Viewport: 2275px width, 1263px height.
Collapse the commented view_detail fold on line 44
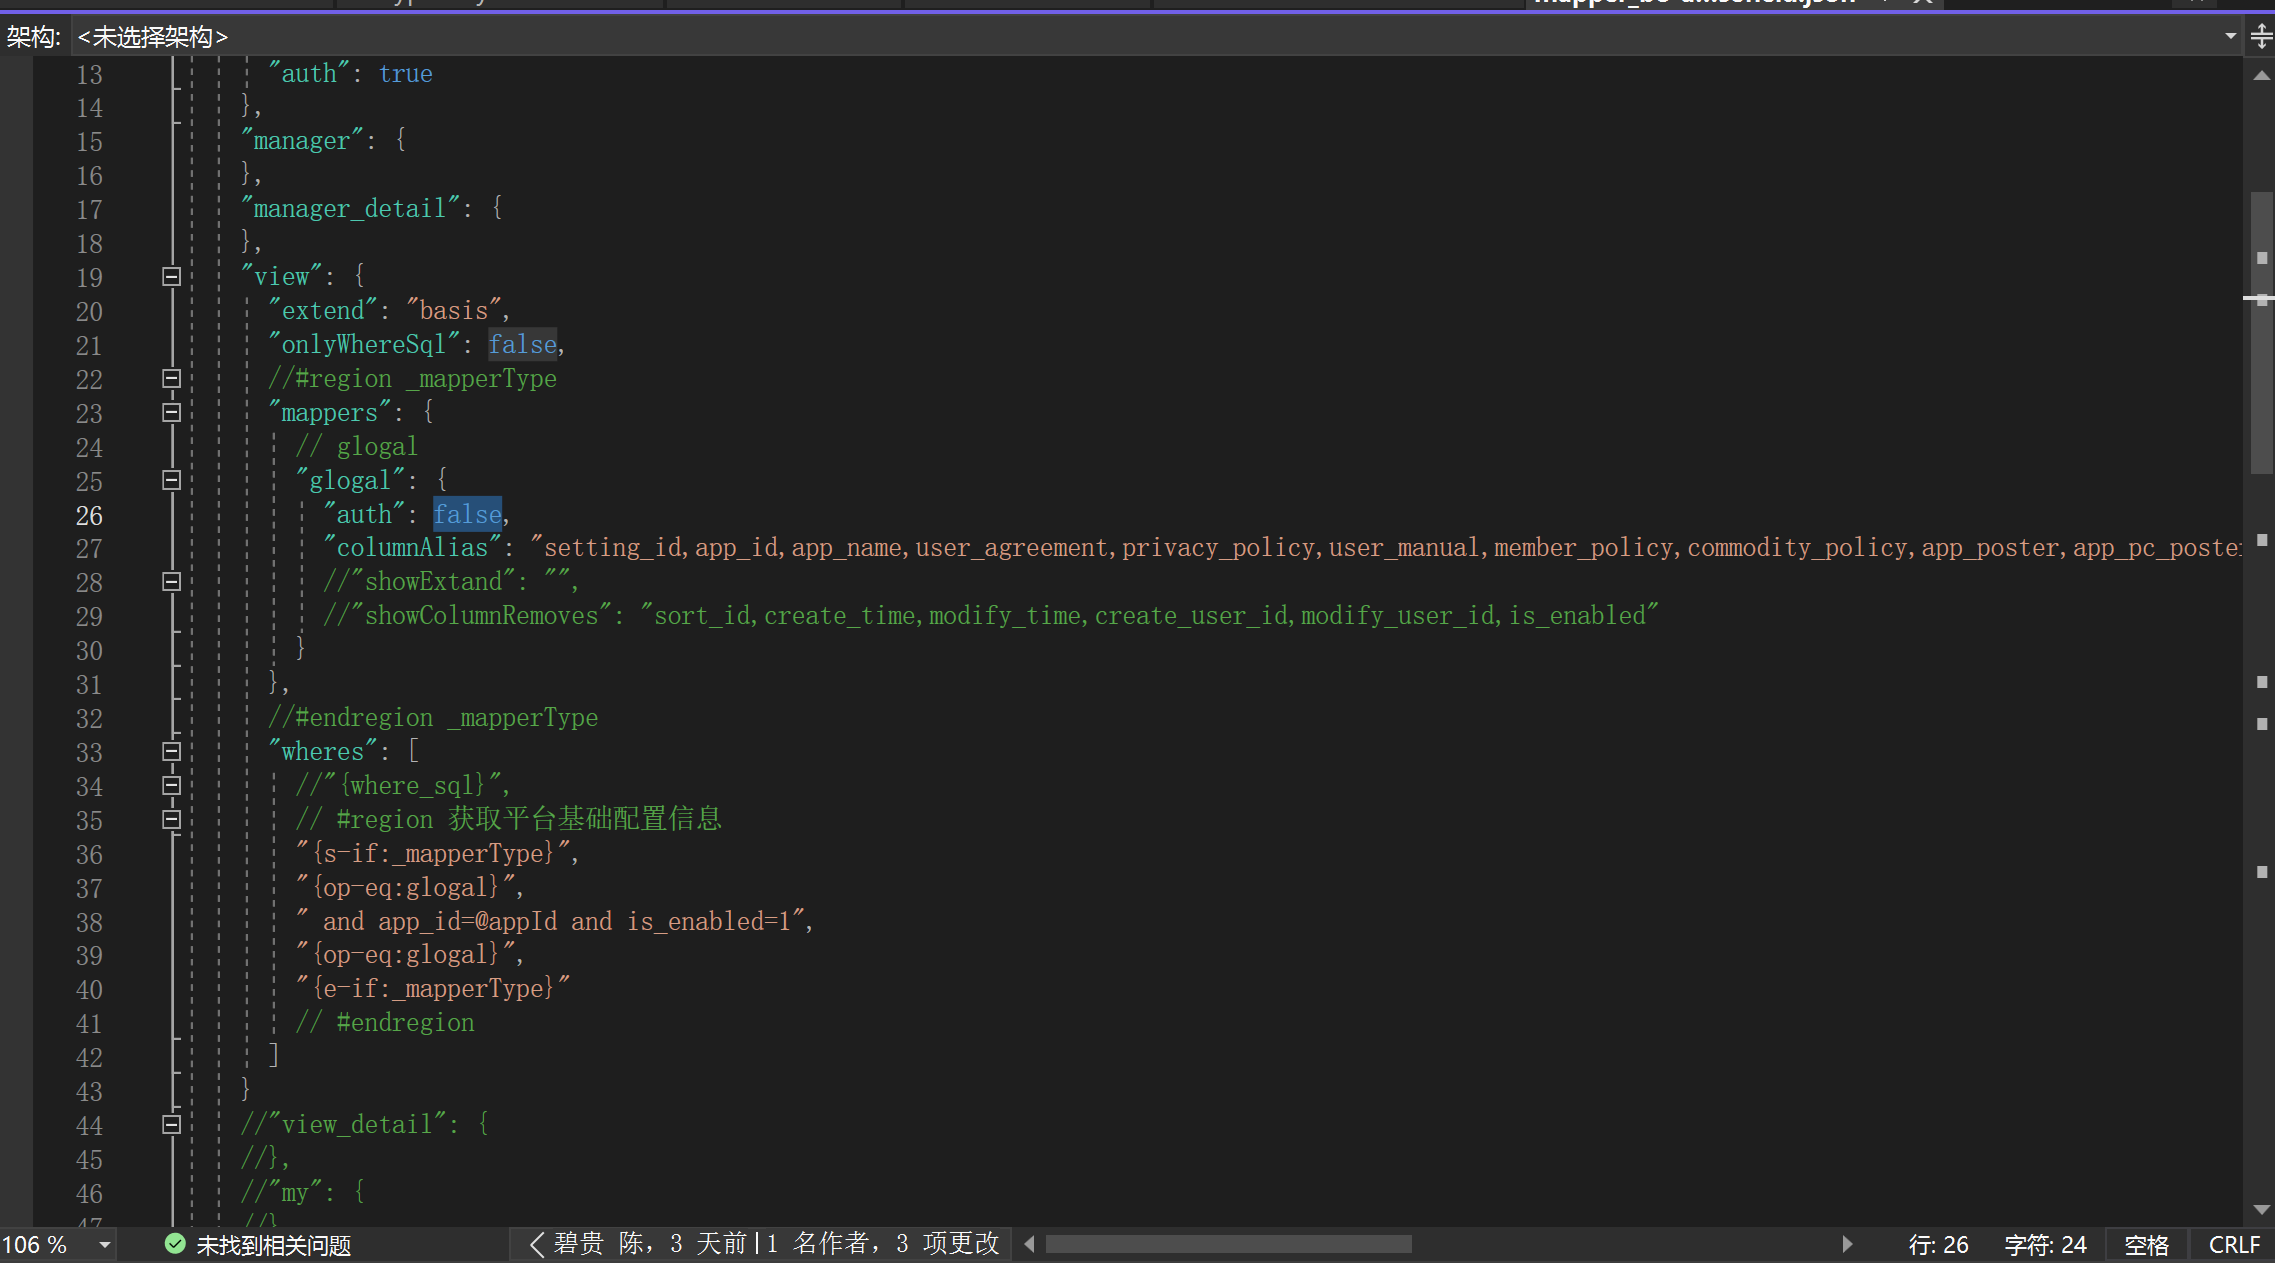(x=171, y=1125)
